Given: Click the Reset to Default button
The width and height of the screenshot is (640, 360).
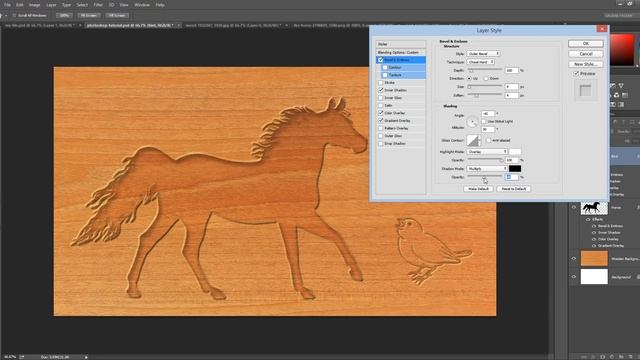Looking at the screenshot, I should (x=513, y=189).
